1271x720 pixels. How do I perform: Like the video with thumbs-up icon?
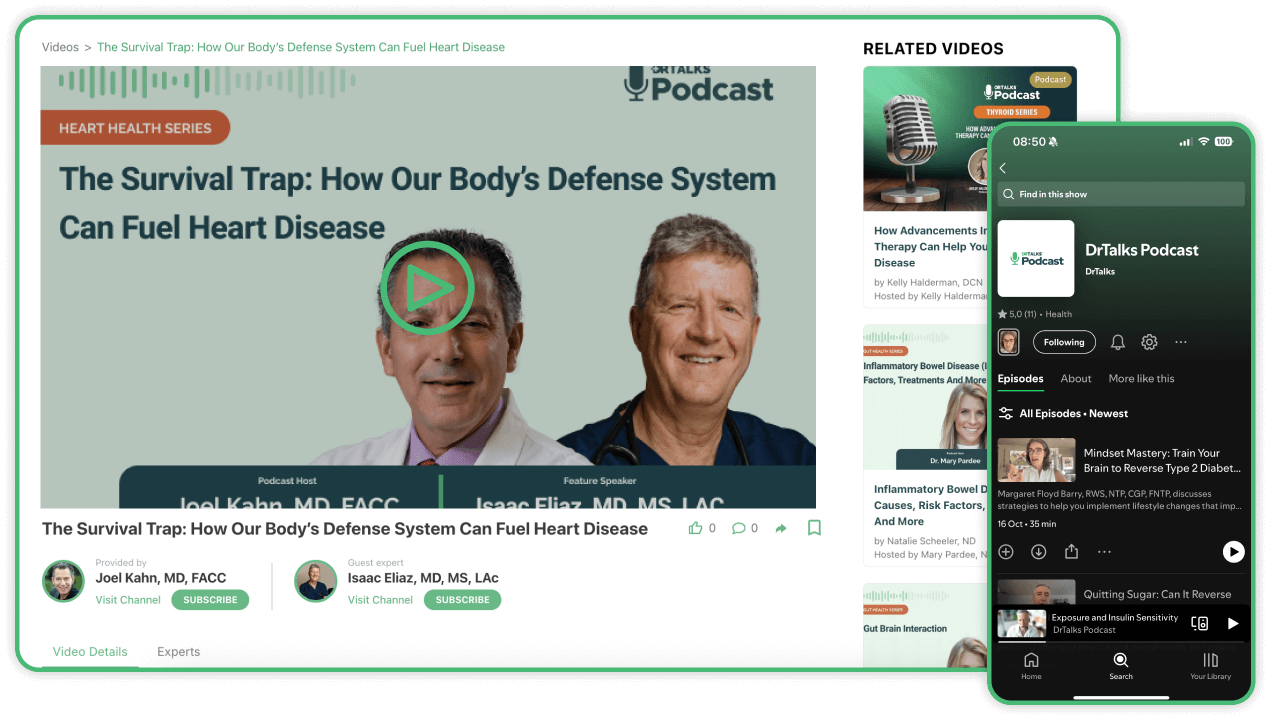[x=696, y=528]
